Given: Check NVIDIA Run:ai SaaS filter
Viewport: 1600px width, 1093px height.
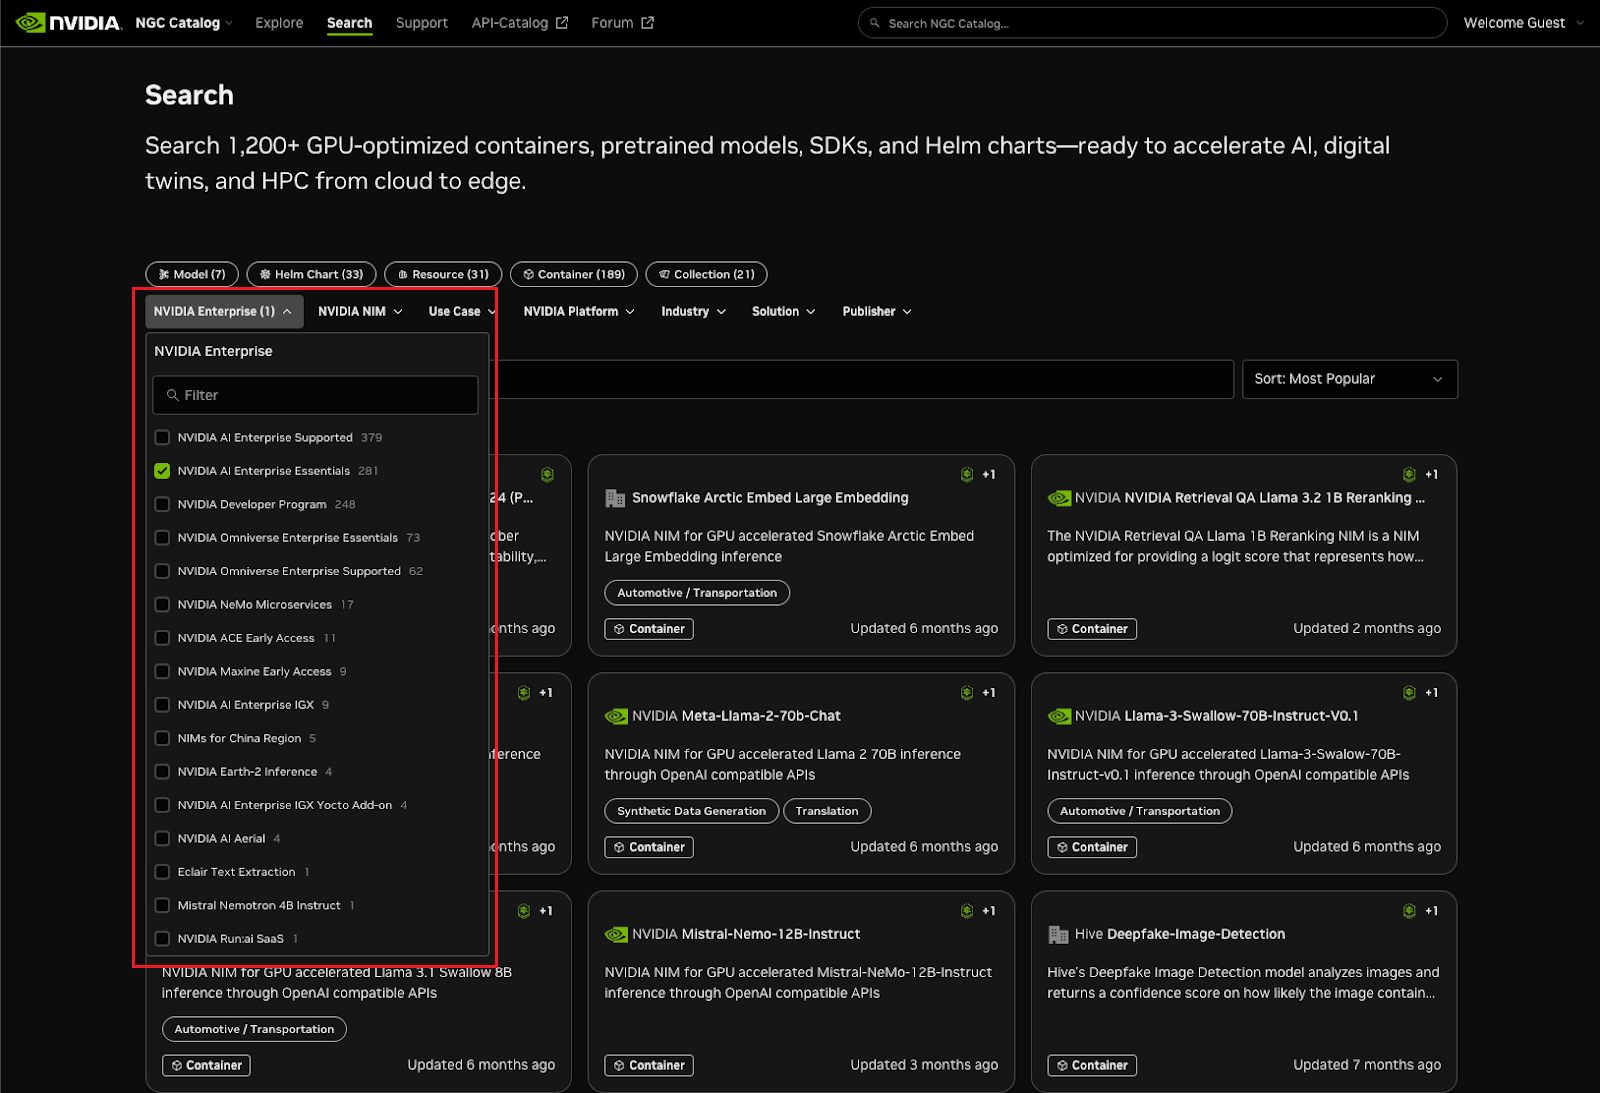Looking at the screenshot, I should 162,939.
